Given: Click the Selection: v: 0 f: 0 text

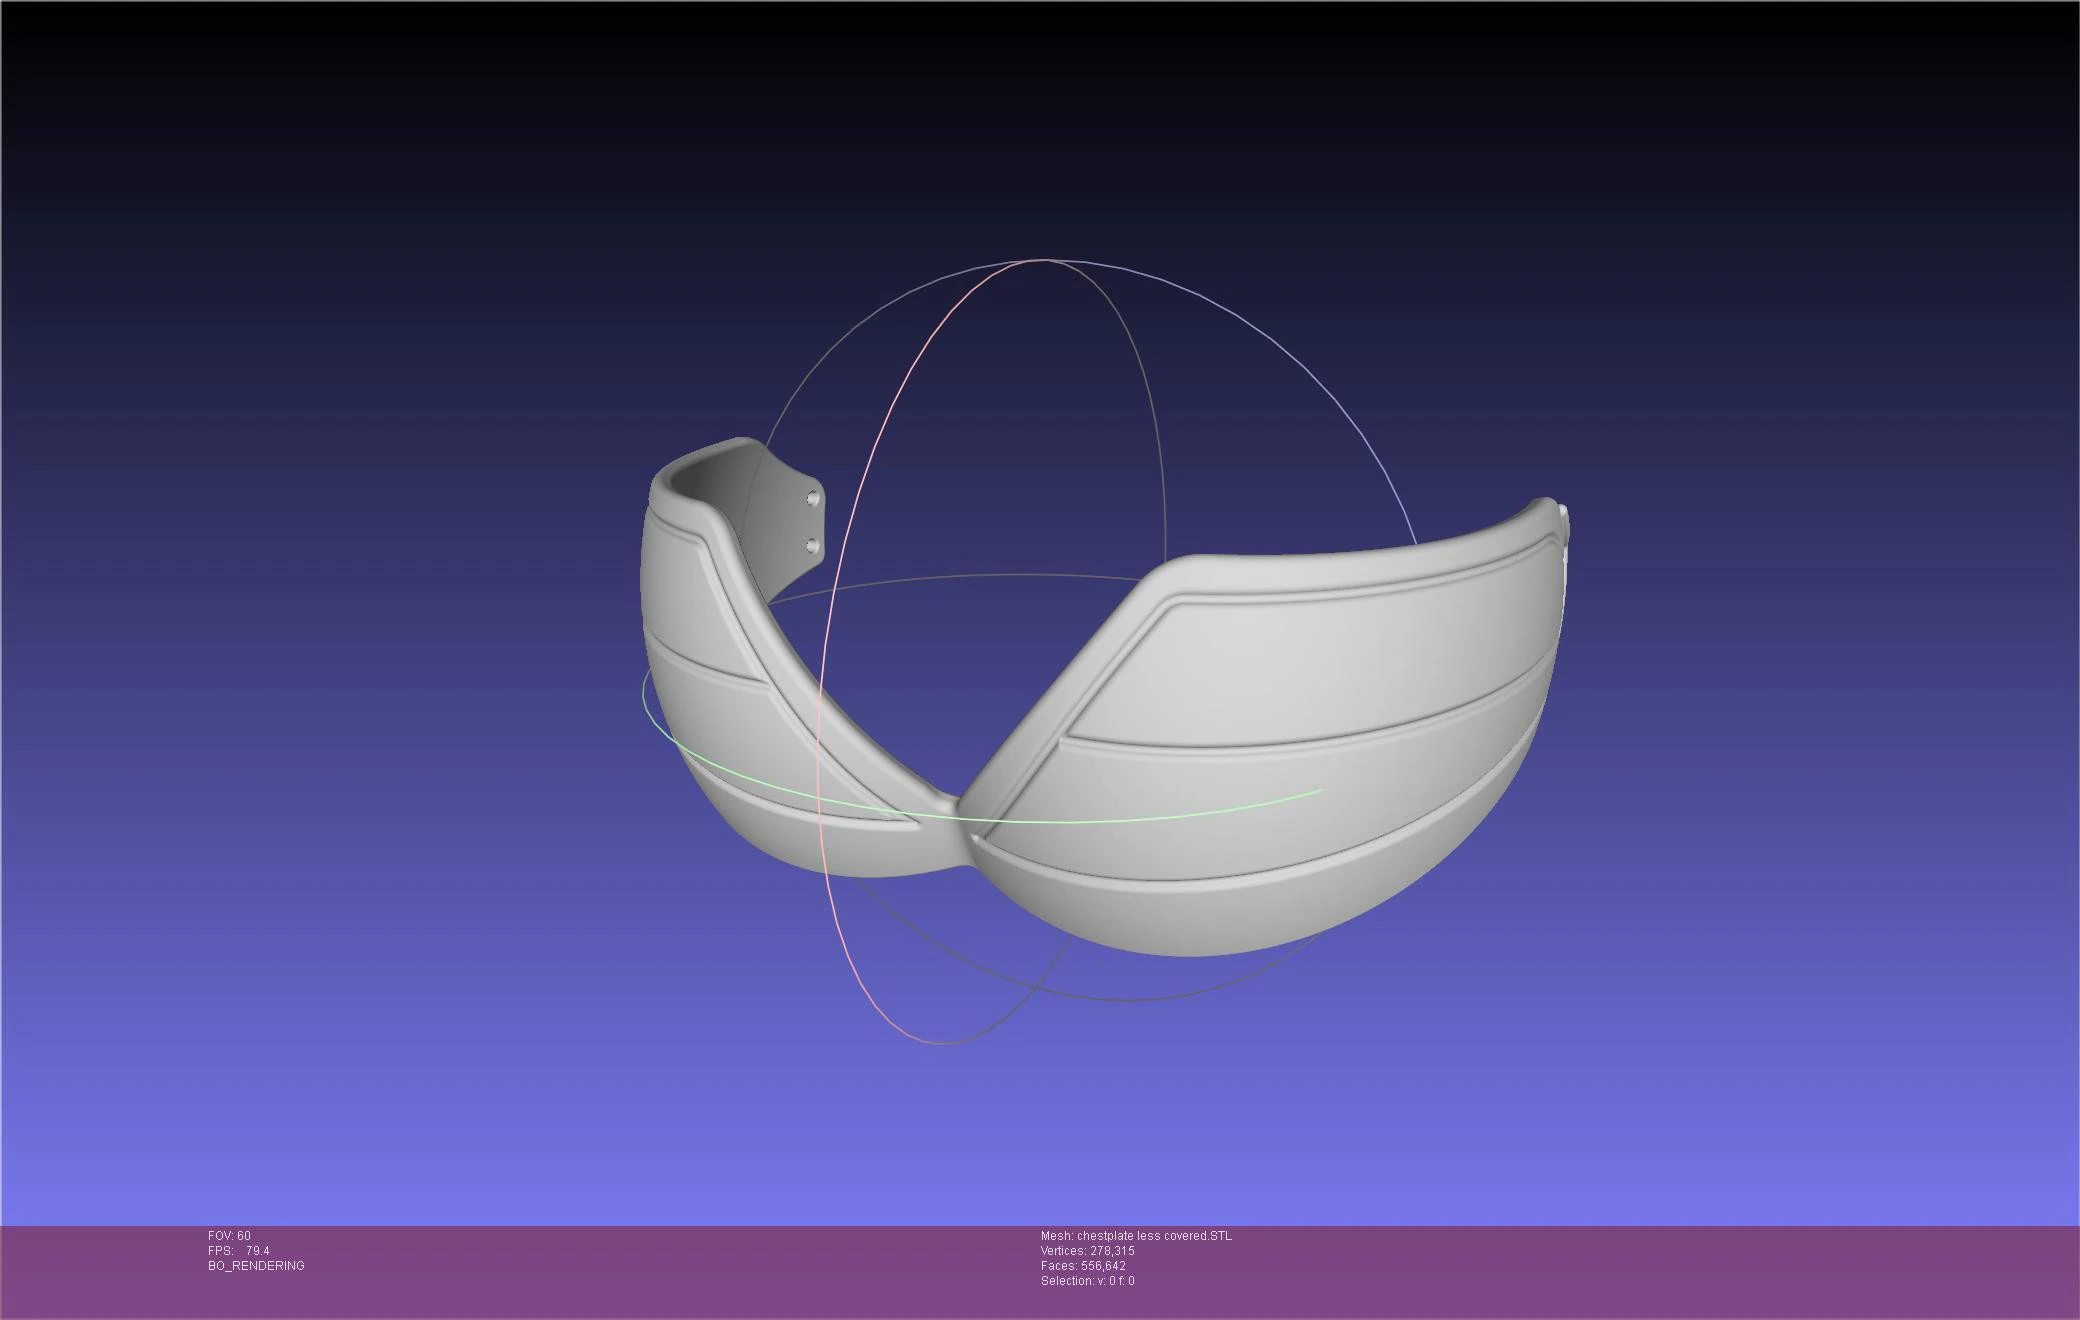Looking at the screenshot, I should point(1087,1281).
